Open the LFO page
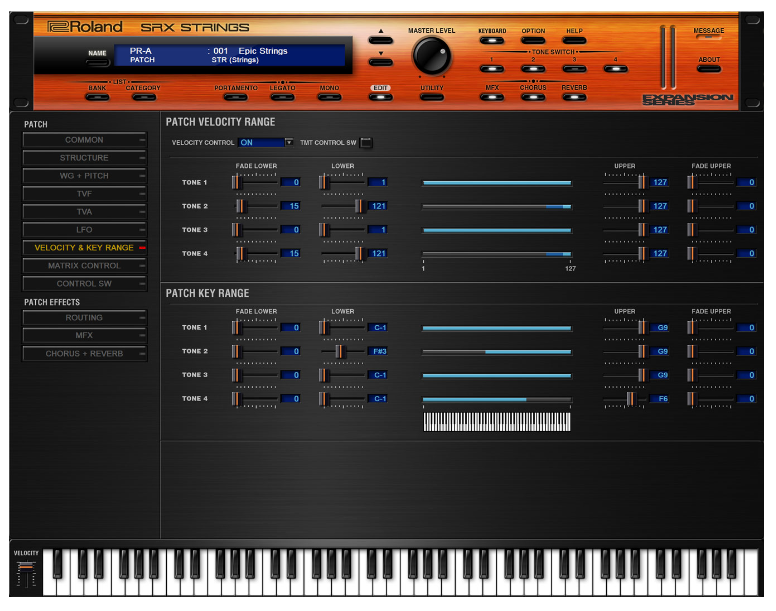 [85, 230]
